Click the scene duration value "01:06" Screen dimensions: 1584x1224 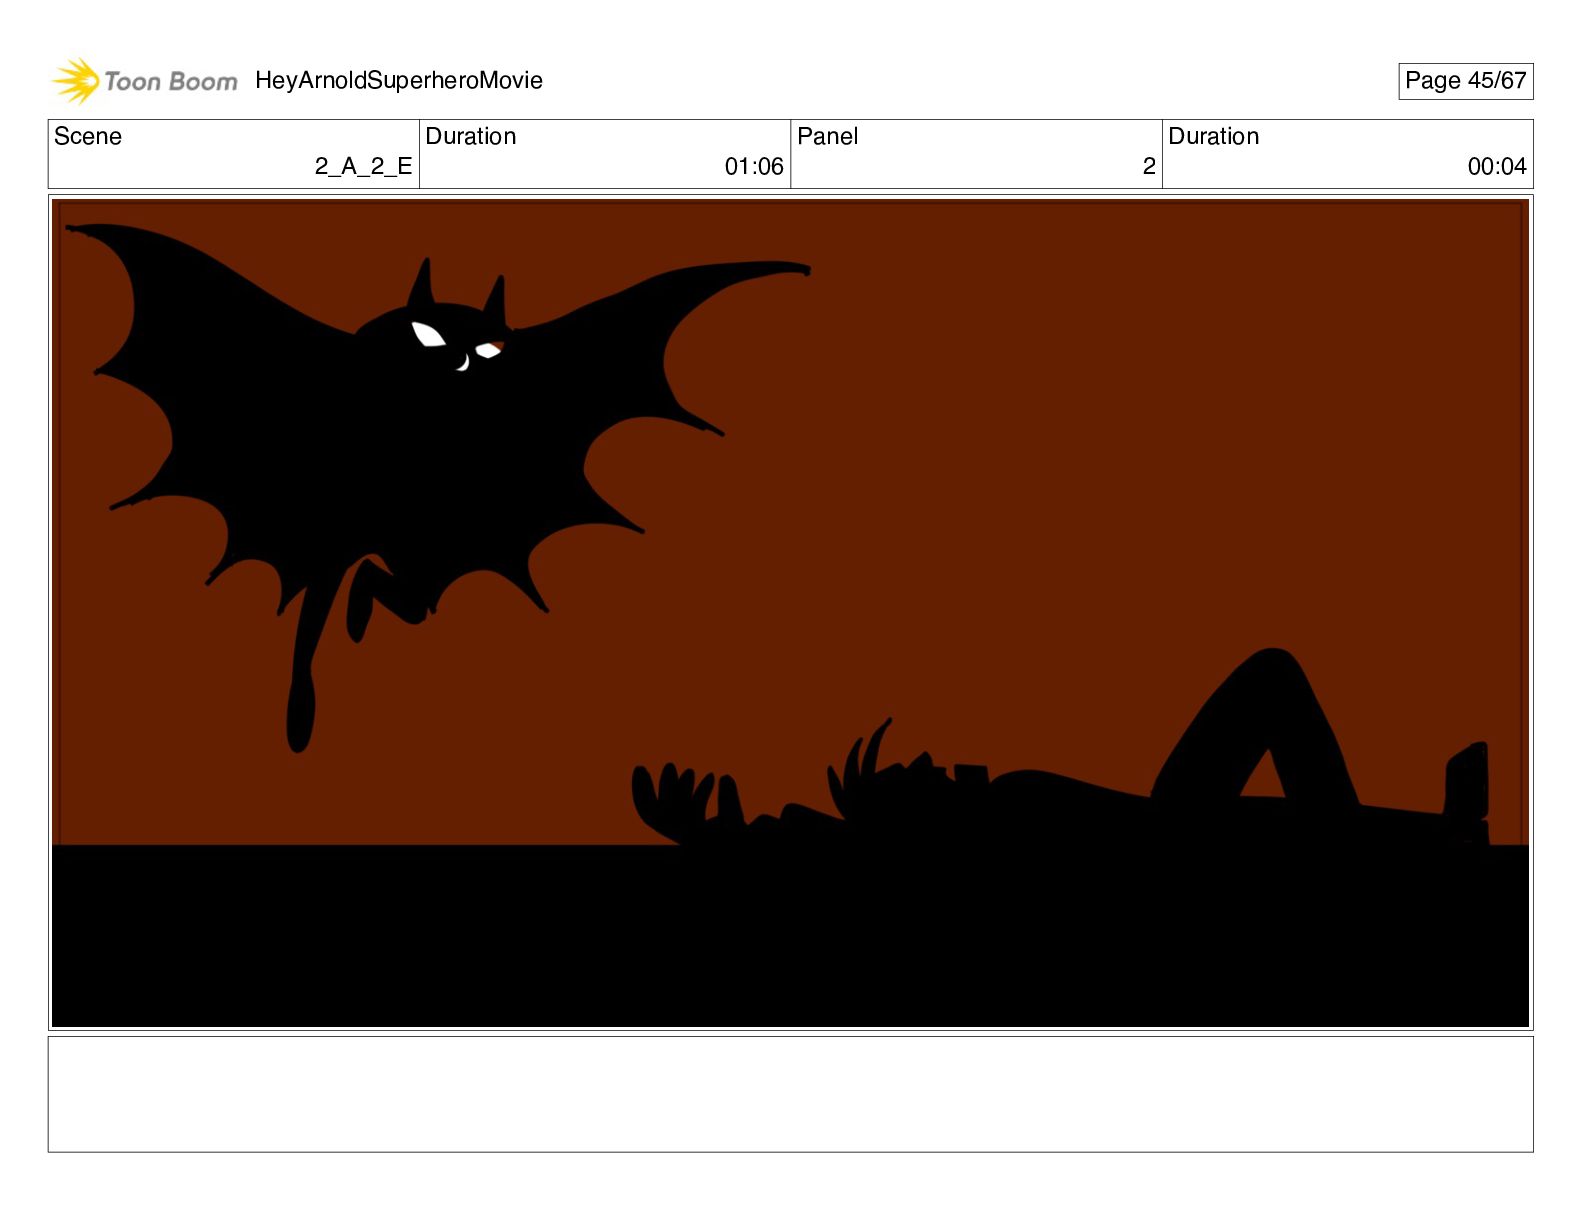coord(754,166)
